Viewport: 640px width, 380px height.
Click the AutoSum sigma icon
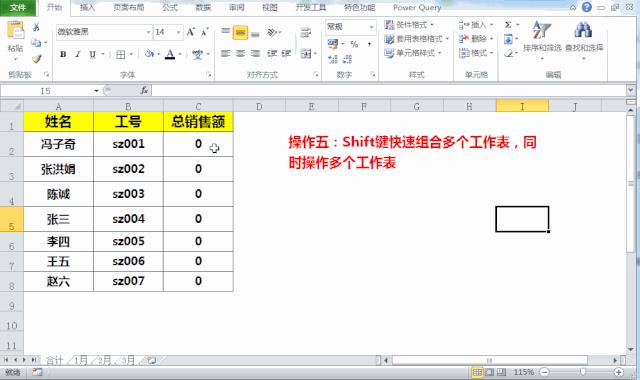pyautogui.click(x=508, y=25)
